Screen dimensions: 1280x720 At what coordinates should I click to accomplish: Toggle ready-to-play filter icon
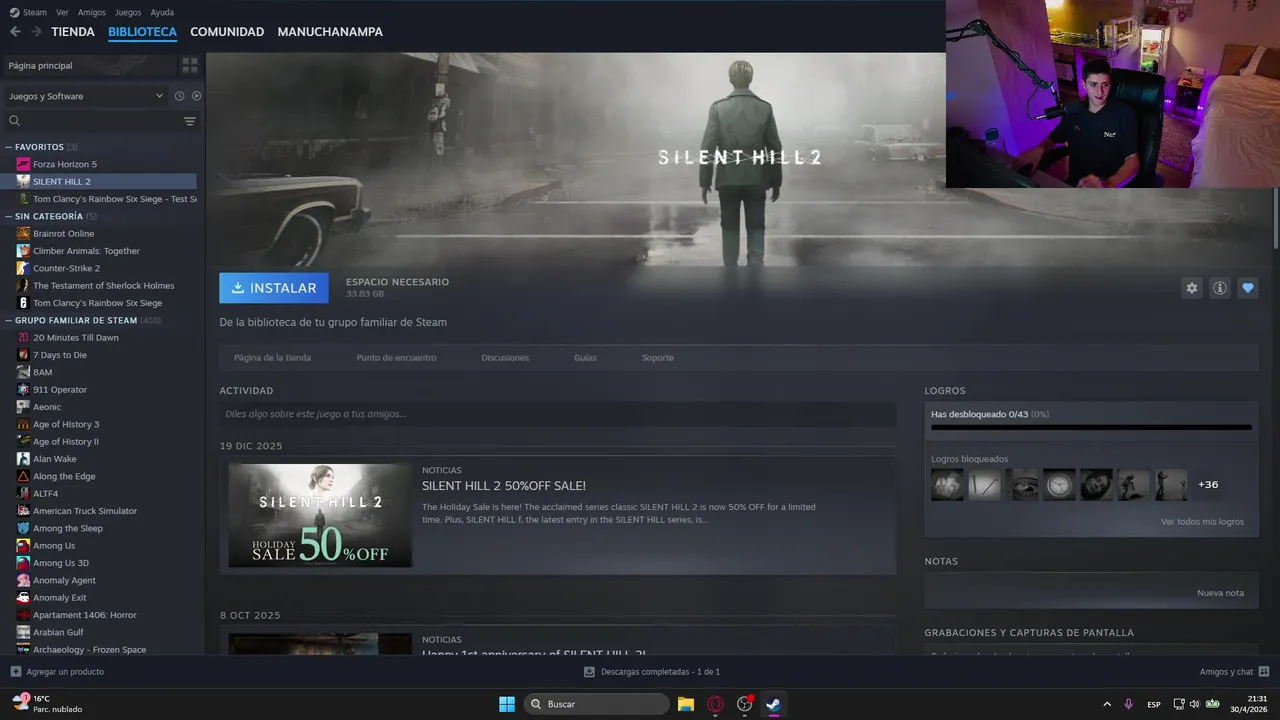click(196, 96)
